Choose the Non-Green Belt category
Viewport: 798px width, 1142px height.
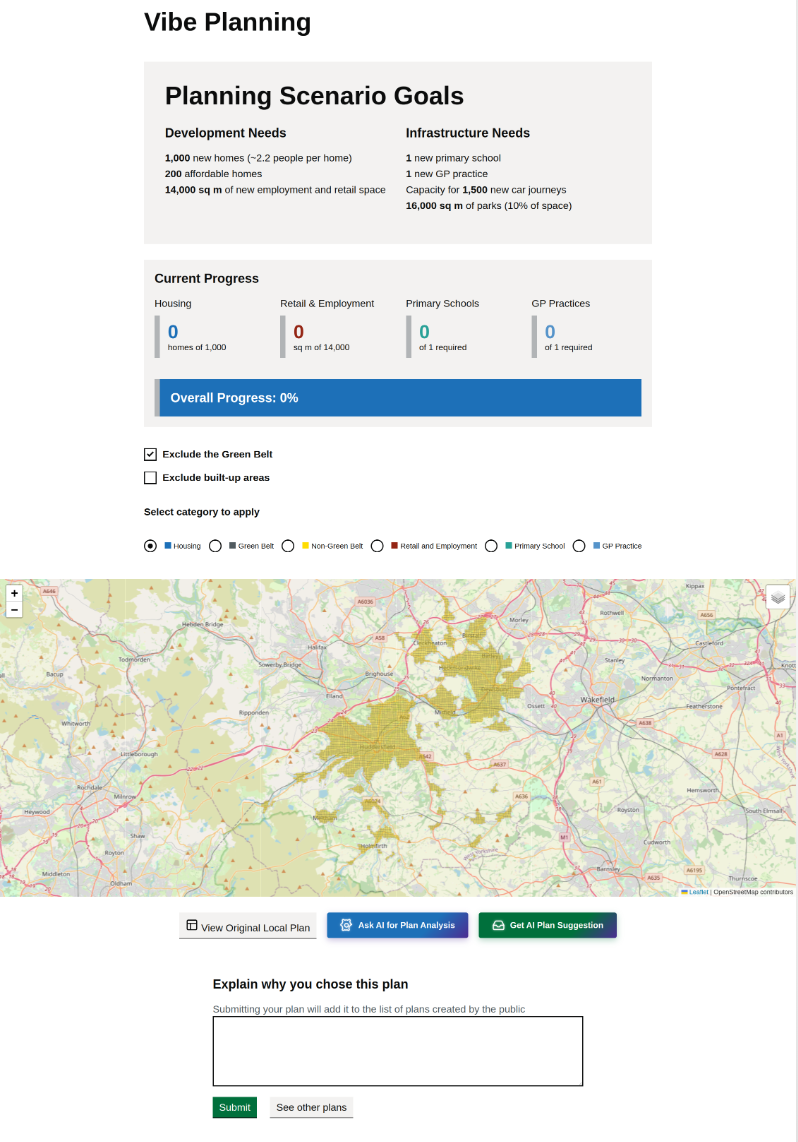coord(288,546)
